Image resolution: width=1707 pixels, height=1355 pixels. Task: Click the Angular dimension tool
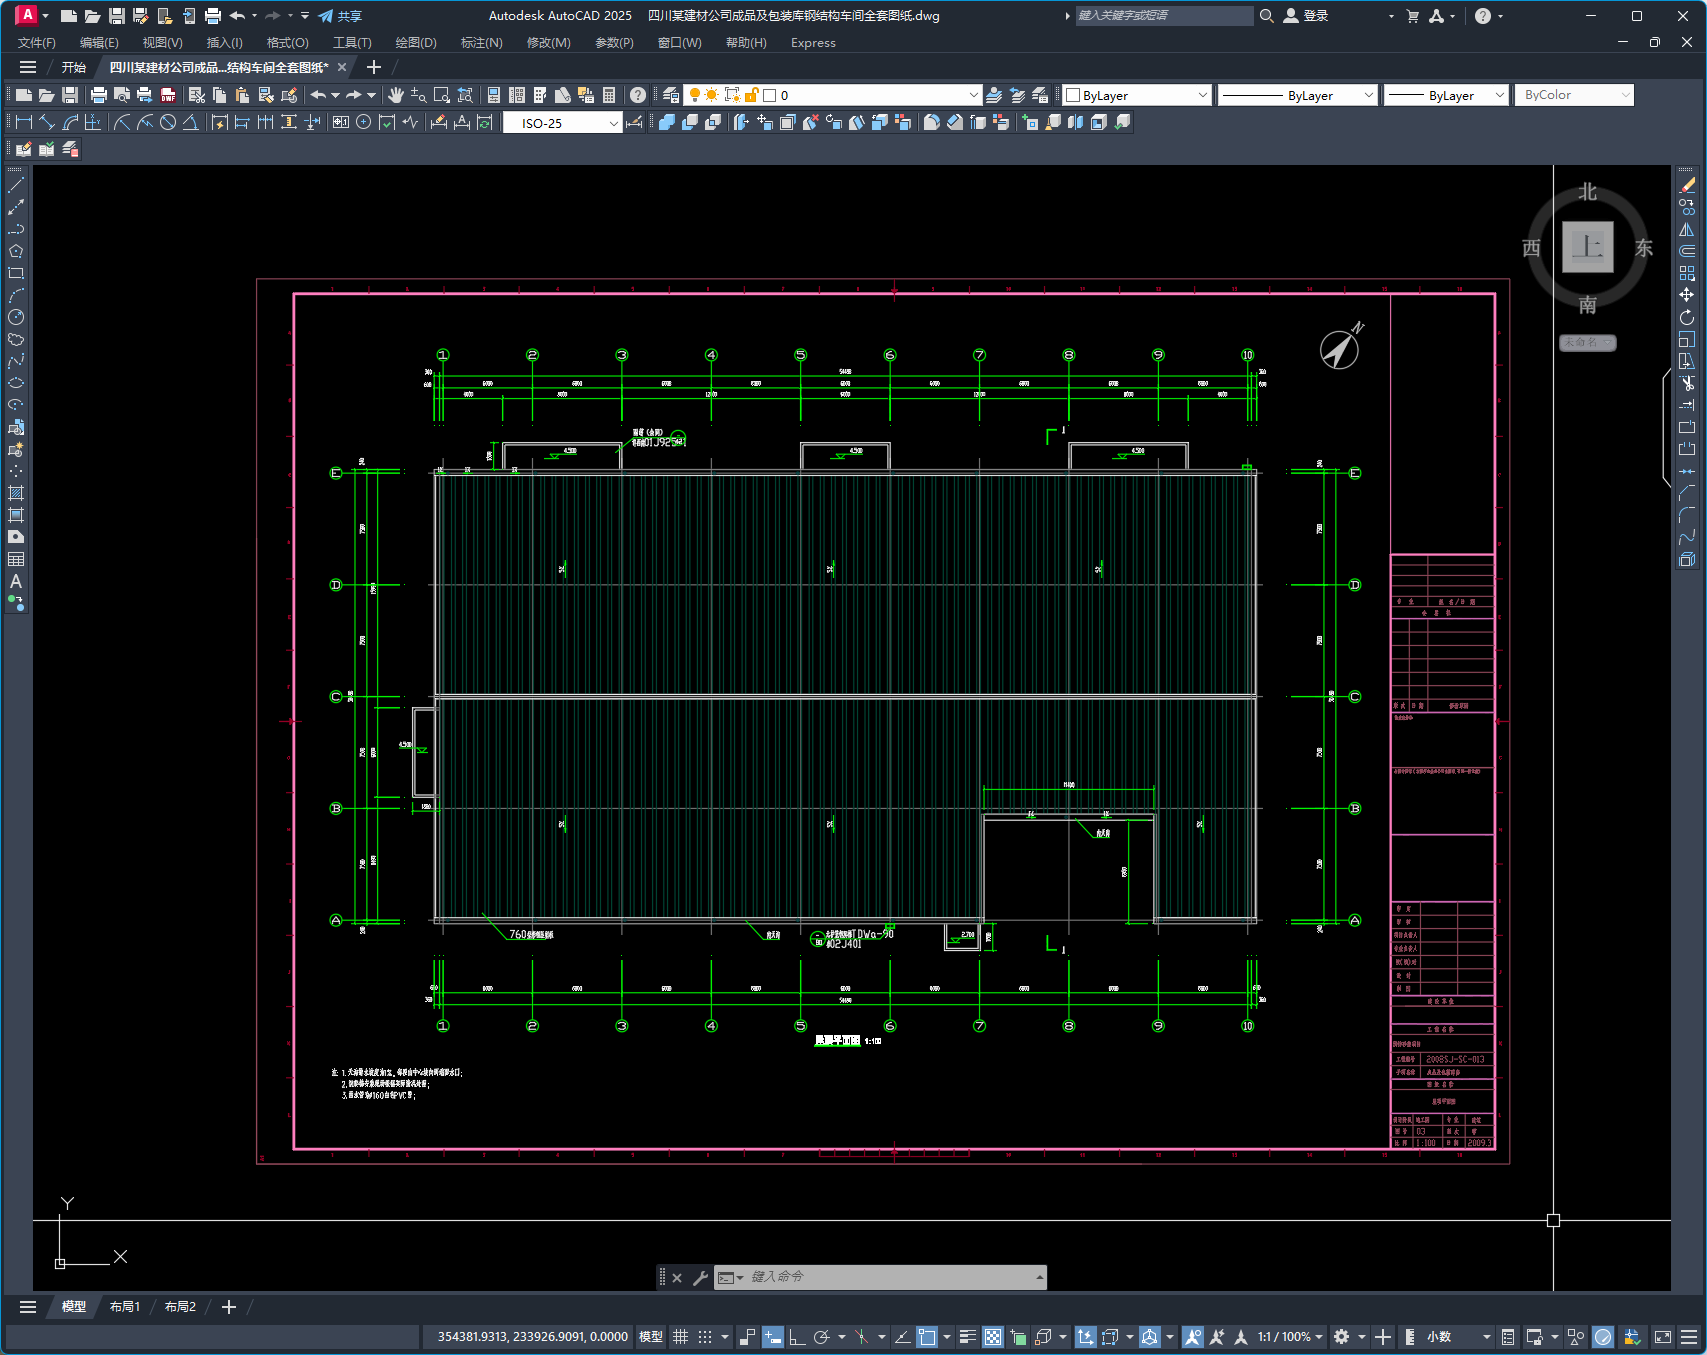click(190, 122)
